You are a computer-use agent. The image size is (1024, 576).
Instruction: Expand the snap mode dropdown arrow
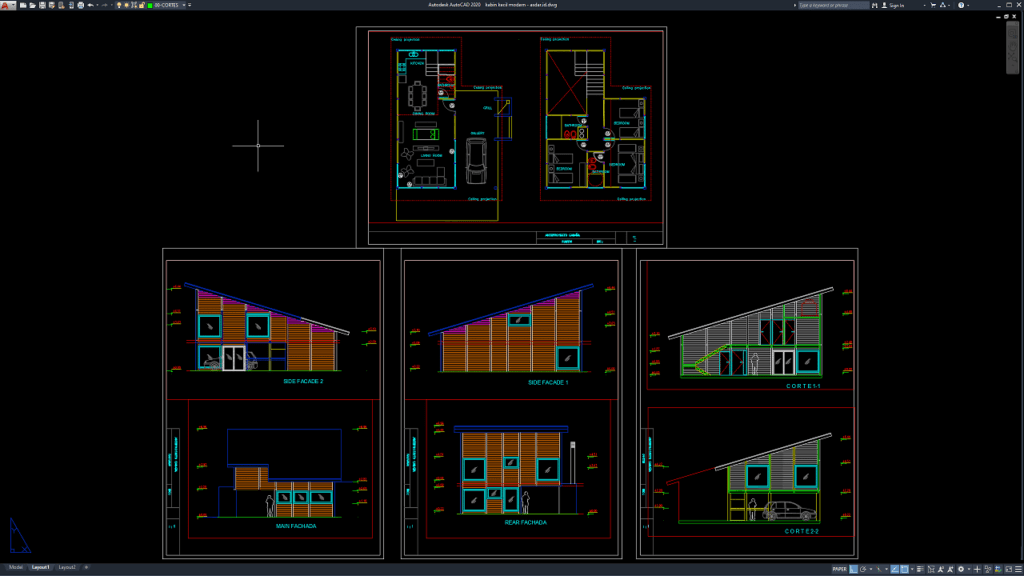(871, 570)
